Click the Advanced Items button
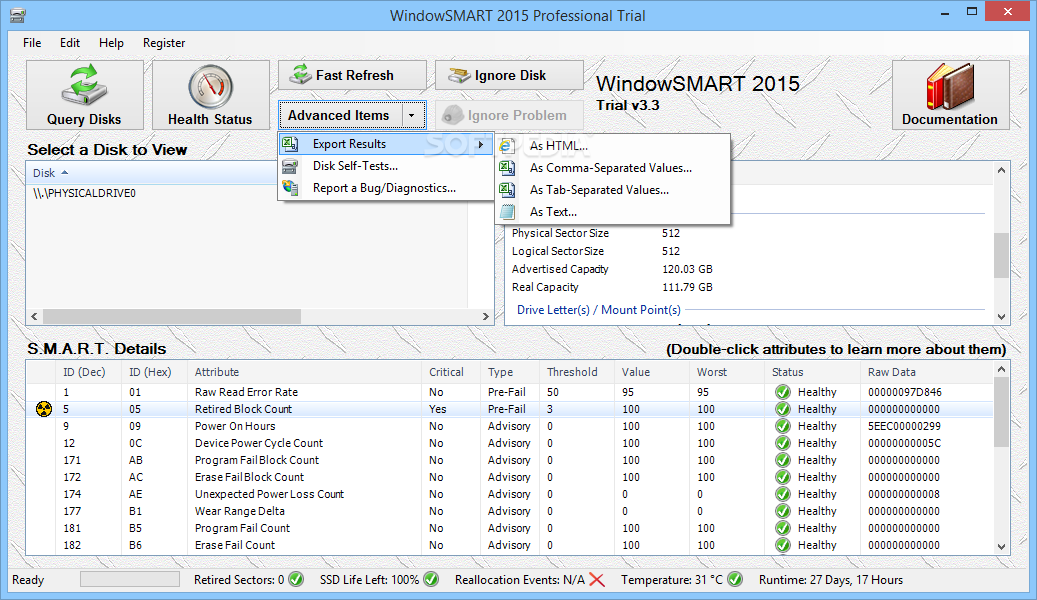 (x=339, y=115)
